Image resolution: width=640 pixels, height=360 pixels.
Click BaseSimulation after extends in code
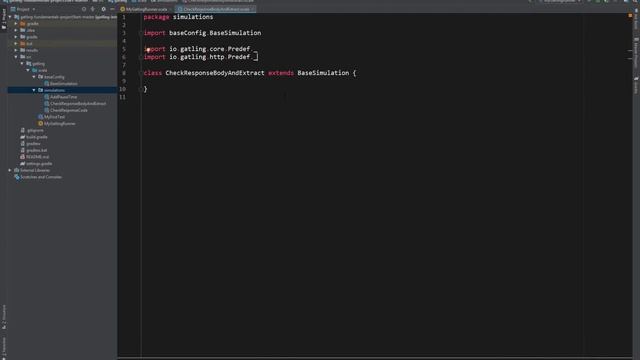pyautogui.click(x=323, y=73)
